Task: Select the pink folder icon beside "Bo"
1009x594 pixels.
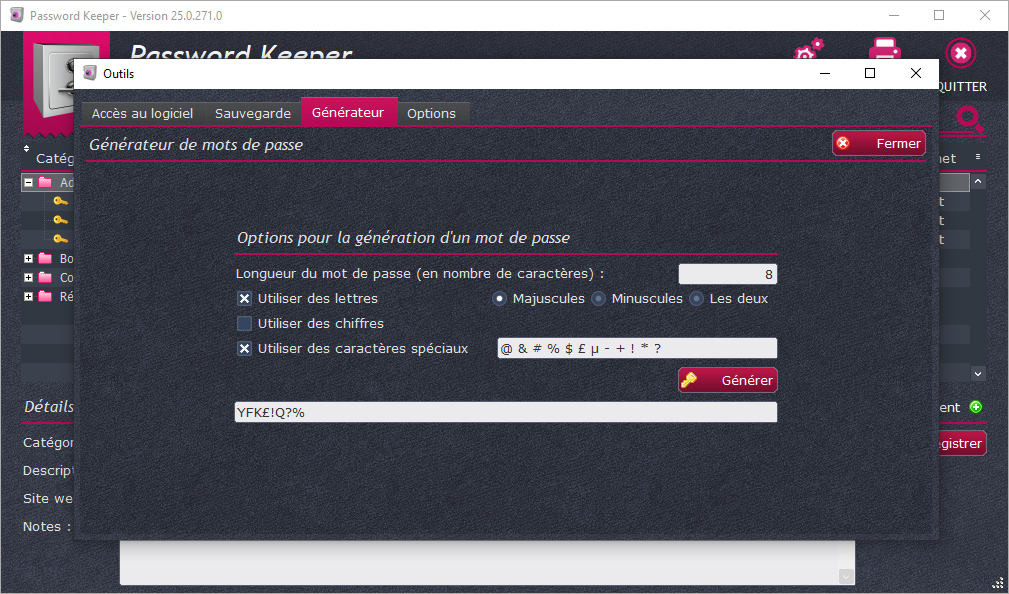Action: (x=45, y=258)
